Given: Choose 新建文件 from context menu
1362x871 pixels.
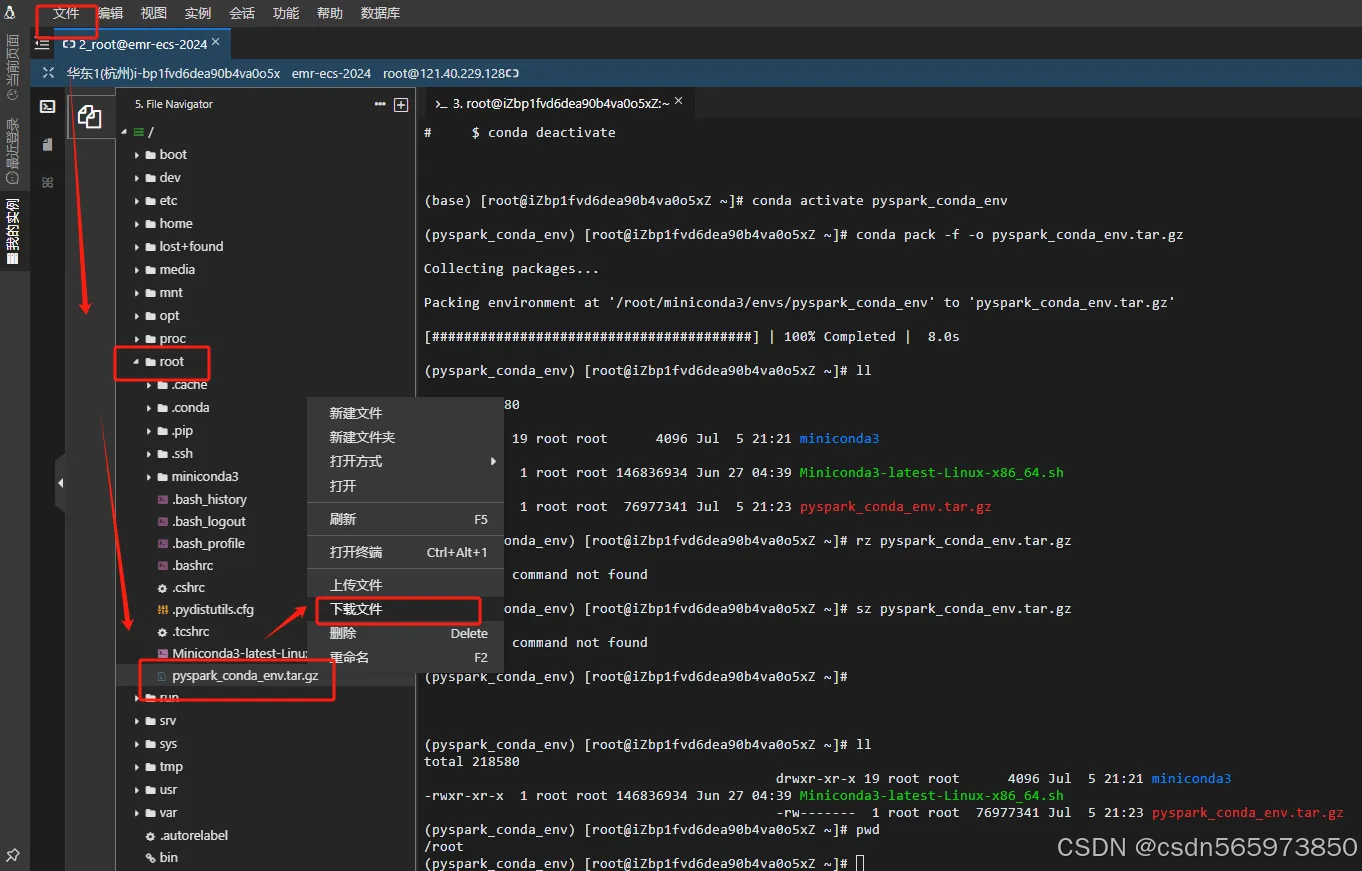Looking at the screenshot, I should (x=405, y=413).
